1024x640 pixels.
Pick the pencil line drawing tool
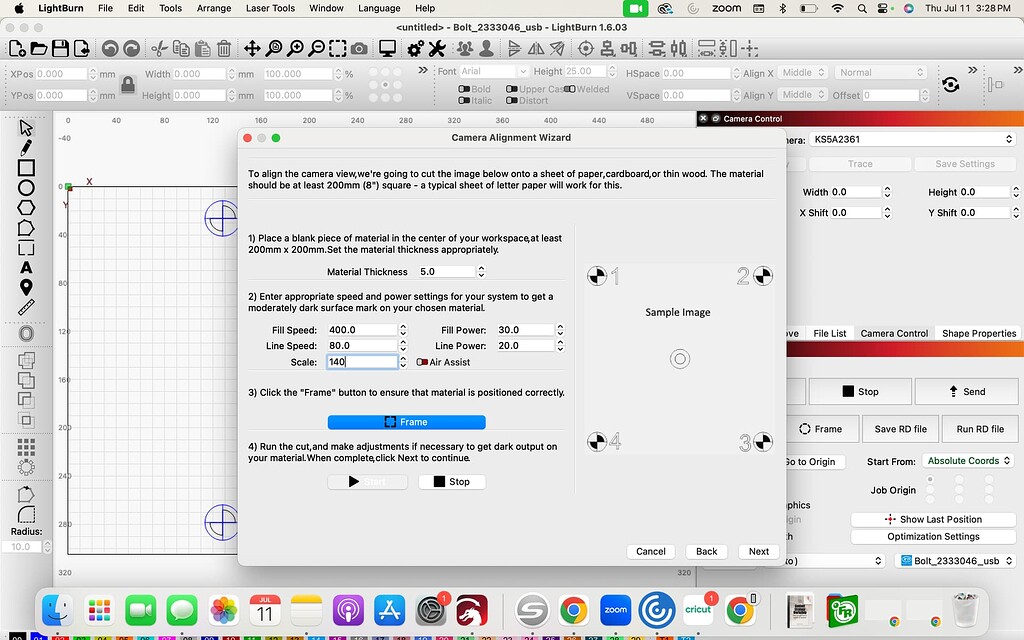(x=26, y=148)
